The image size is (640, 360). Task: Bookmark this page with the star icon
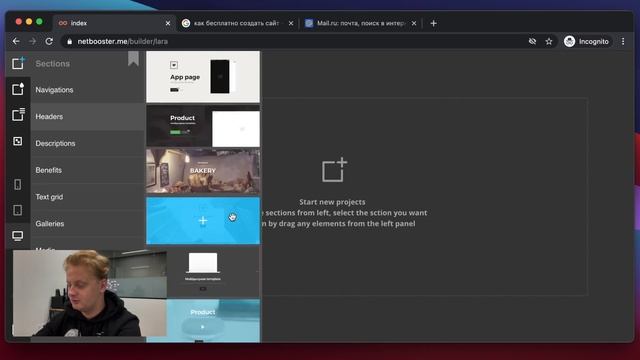click(549, 41)
